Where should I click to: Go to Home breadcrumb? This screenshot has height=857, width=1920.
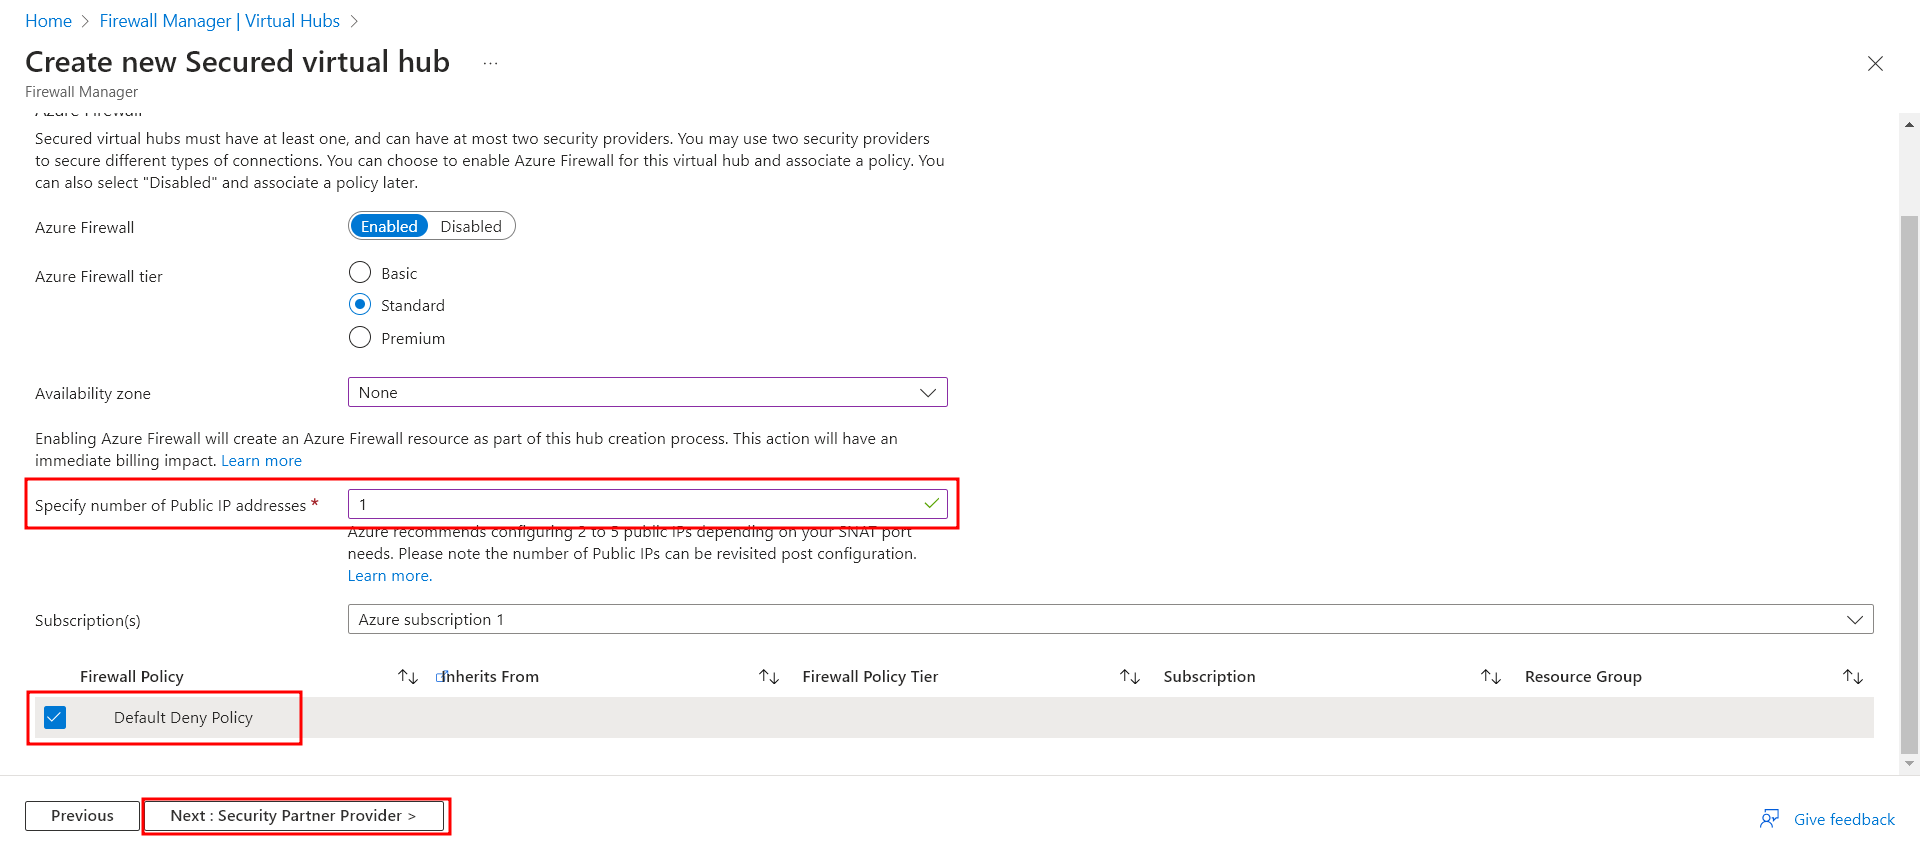pyautogui.click(x=48, y=21)
